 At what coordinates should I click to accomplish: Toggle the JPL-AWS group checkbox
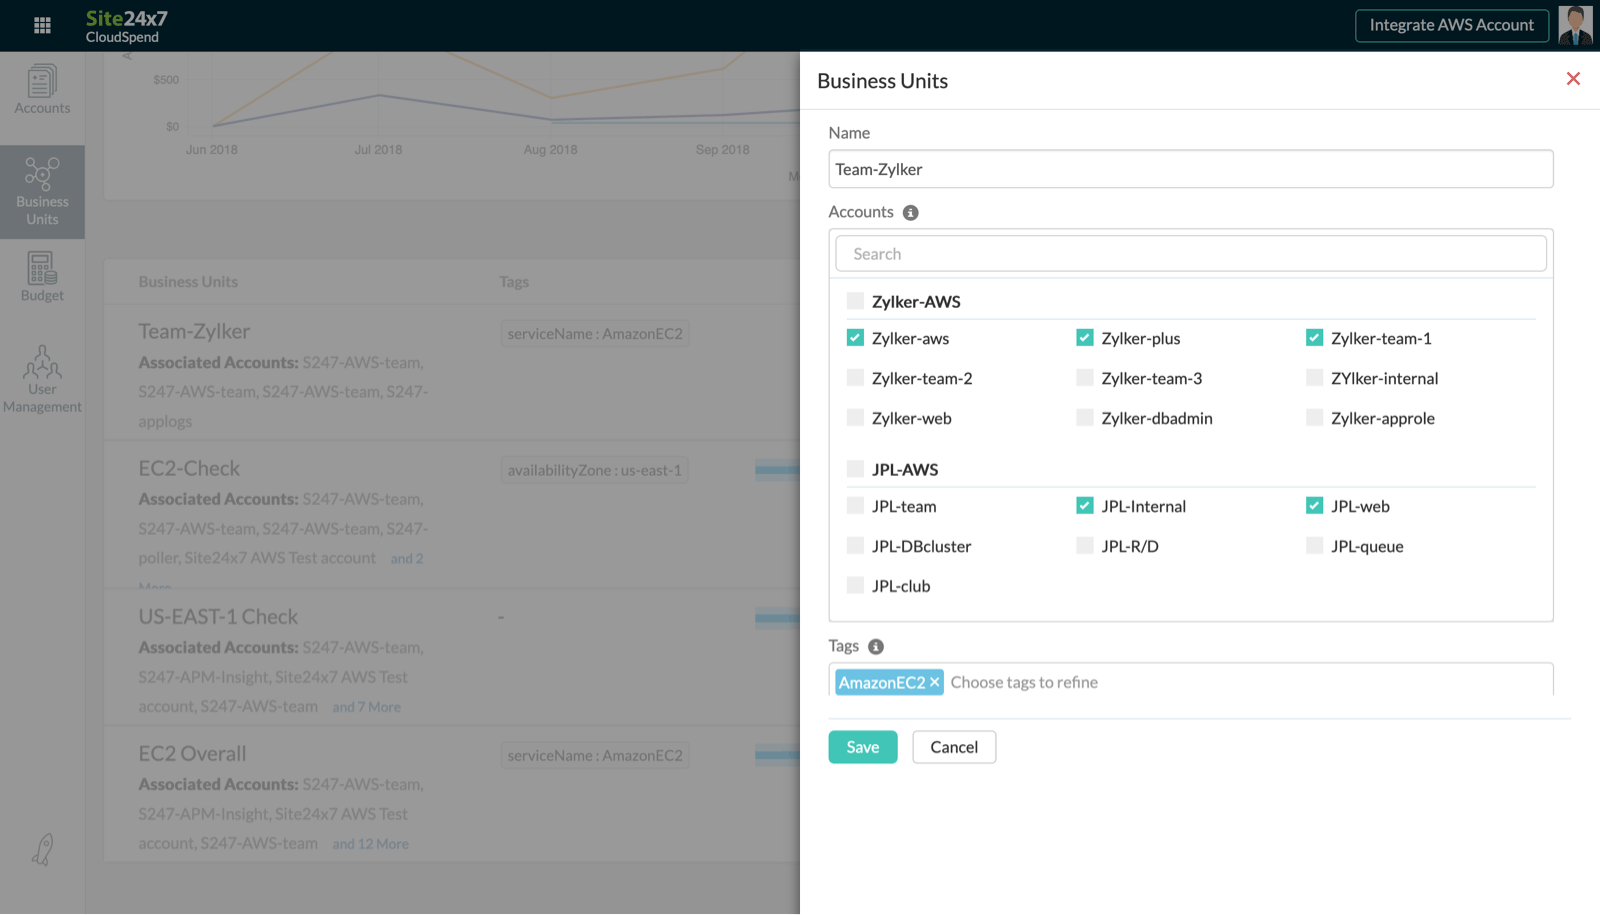pyautogui.click(x=855, y=469)
